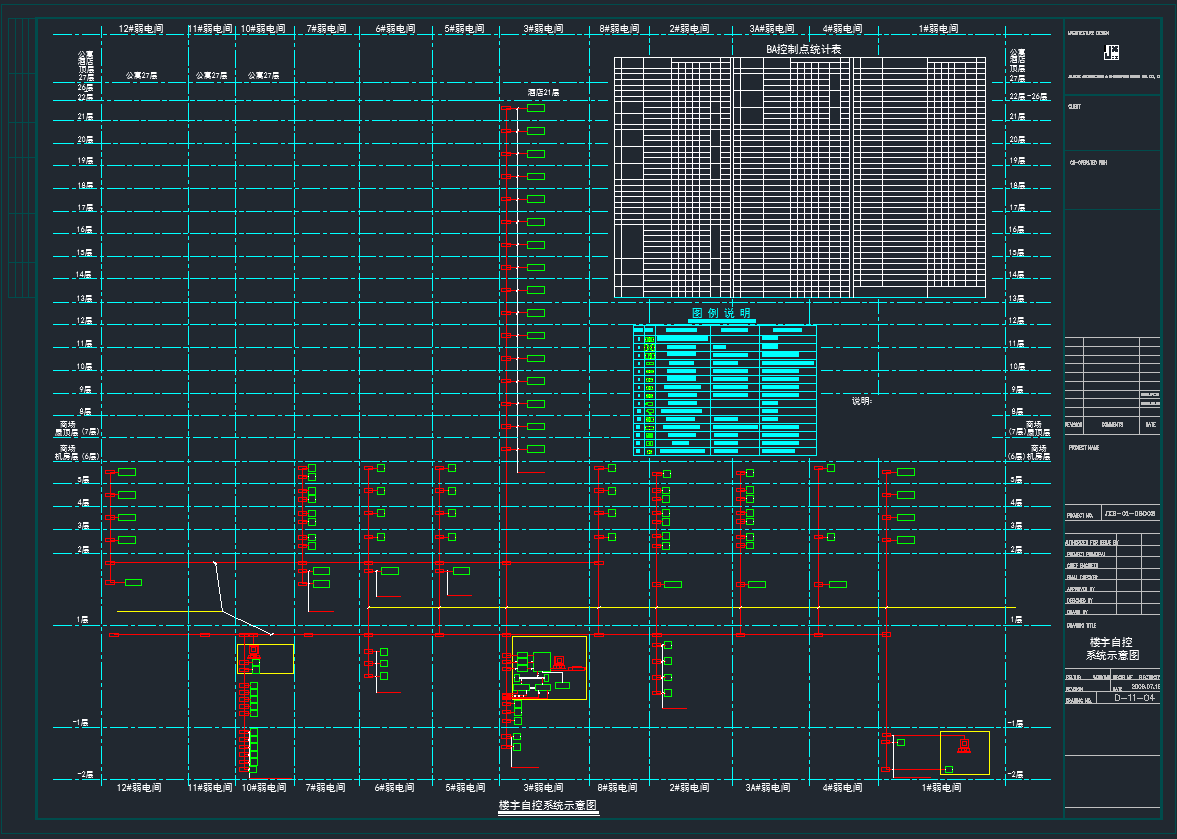1177x839 pixels.
Task: Select the 5层 green controller box in 1#弱电间 column
Action: tap(906, 472)
